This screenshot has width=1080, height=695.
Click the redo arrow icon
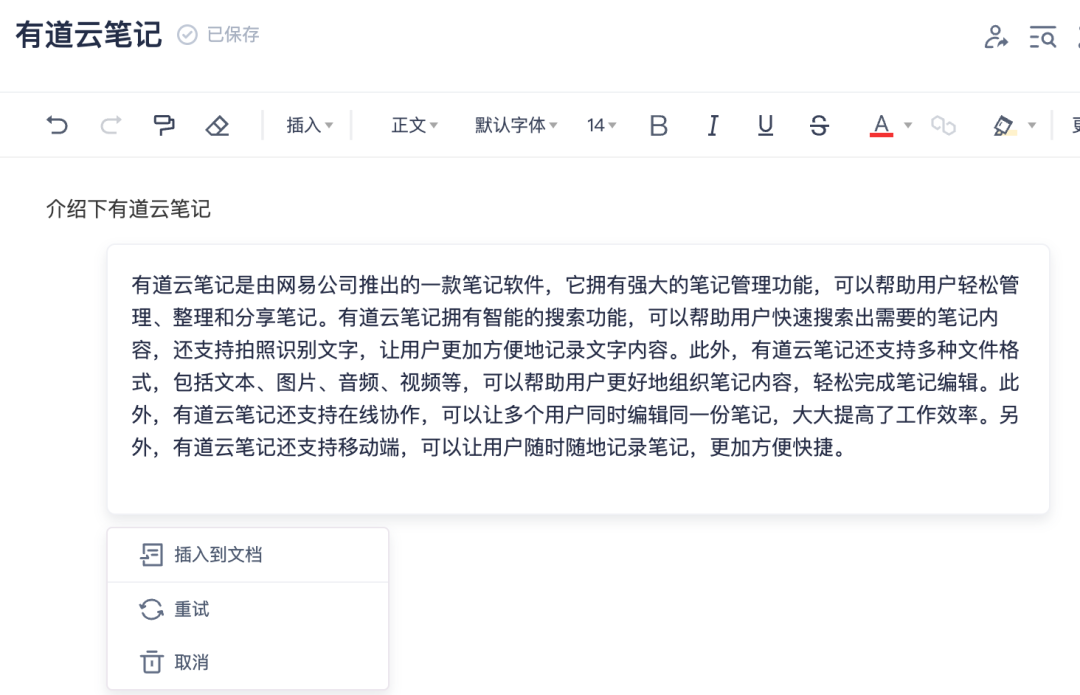(111, 125)
